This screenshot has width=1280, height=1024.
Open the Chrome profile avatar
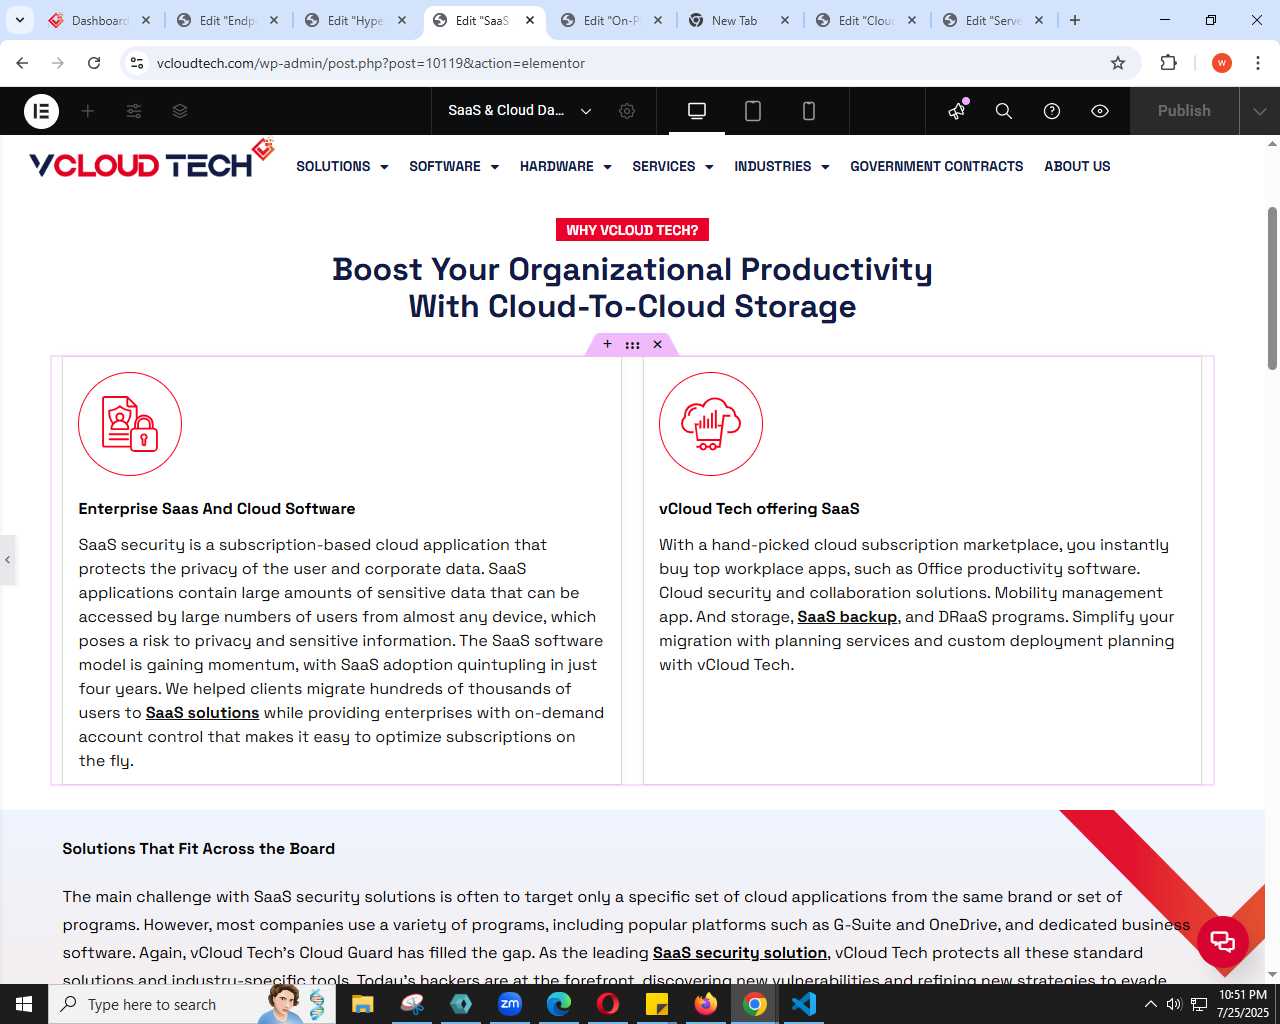pos(1222,63)
